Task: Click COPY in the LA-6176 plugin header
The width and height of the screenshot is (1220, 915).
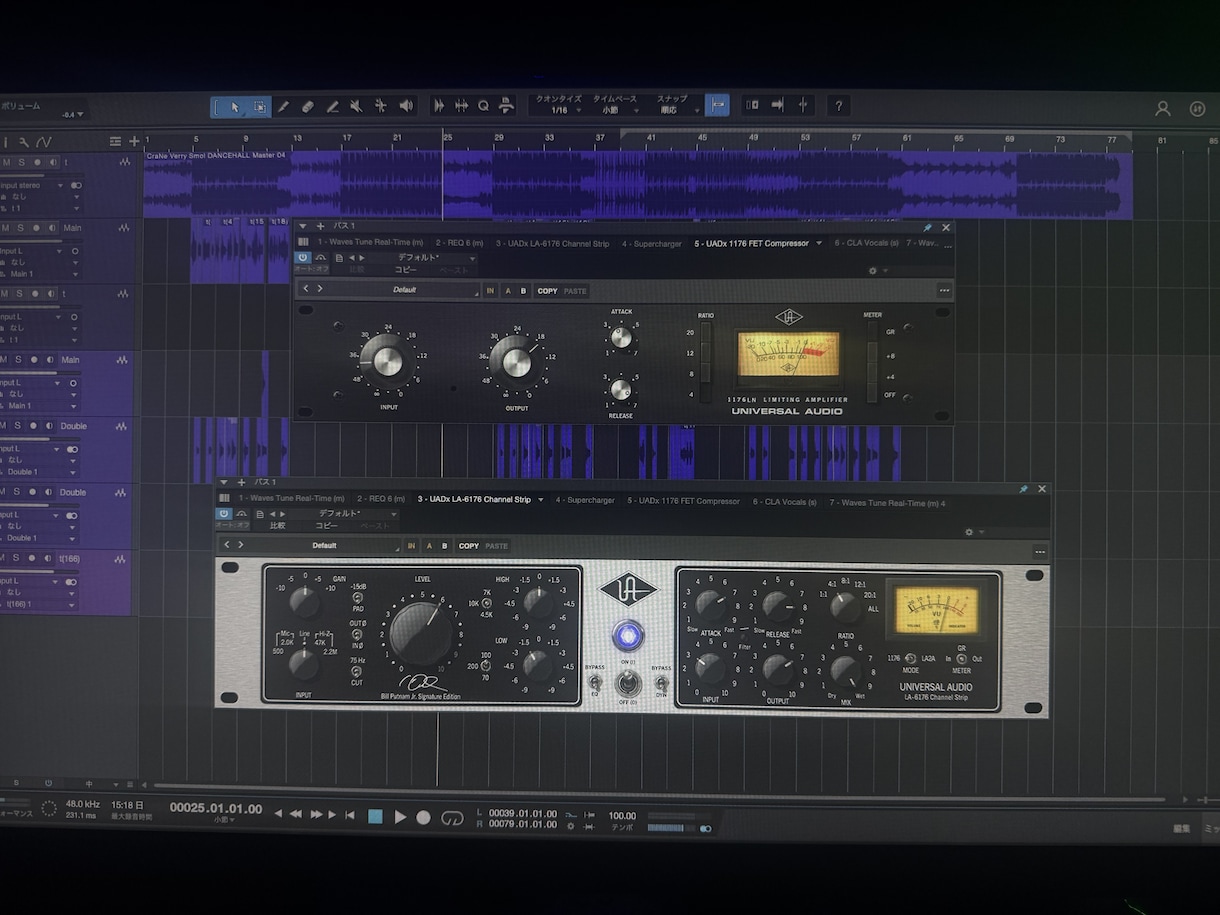Action: pos(468,546)
